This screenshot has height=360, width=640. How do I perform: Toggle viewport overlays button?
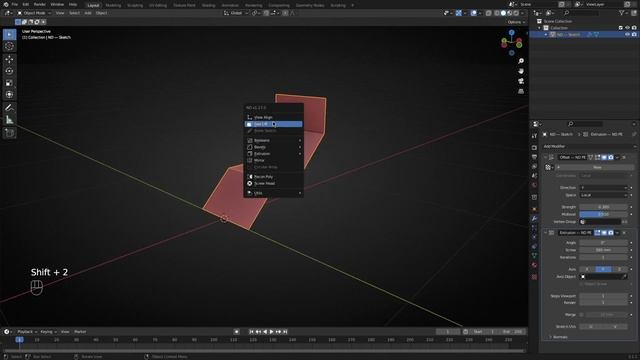(x=473, y=13)
